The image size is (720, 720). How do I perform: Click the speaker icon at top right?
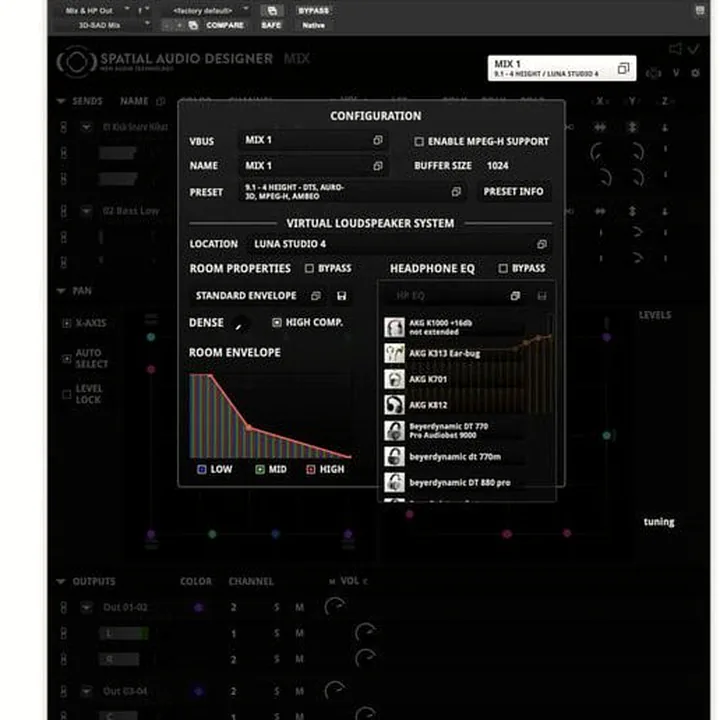pos(675,49)
